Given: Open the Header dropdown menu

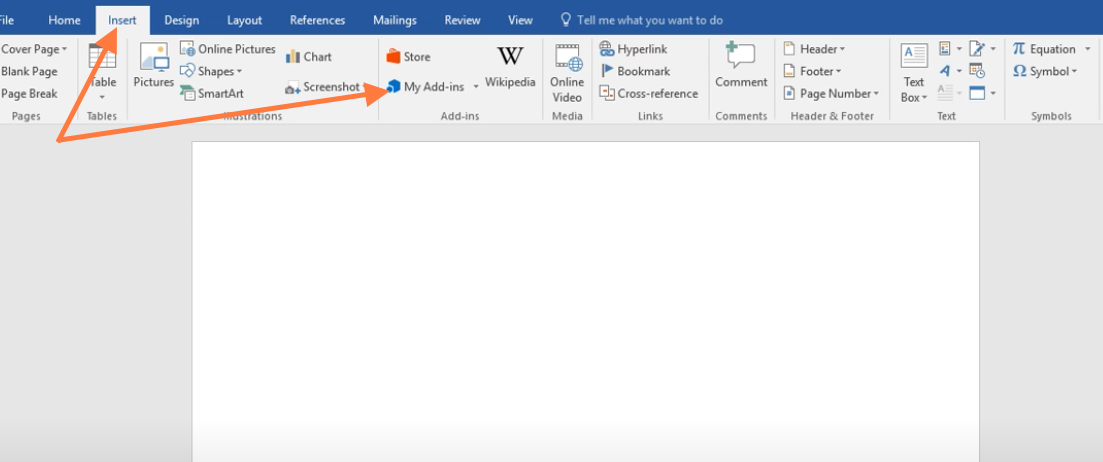Looking at the screenshot, I should pyautogui.click(x=814, y=49).
